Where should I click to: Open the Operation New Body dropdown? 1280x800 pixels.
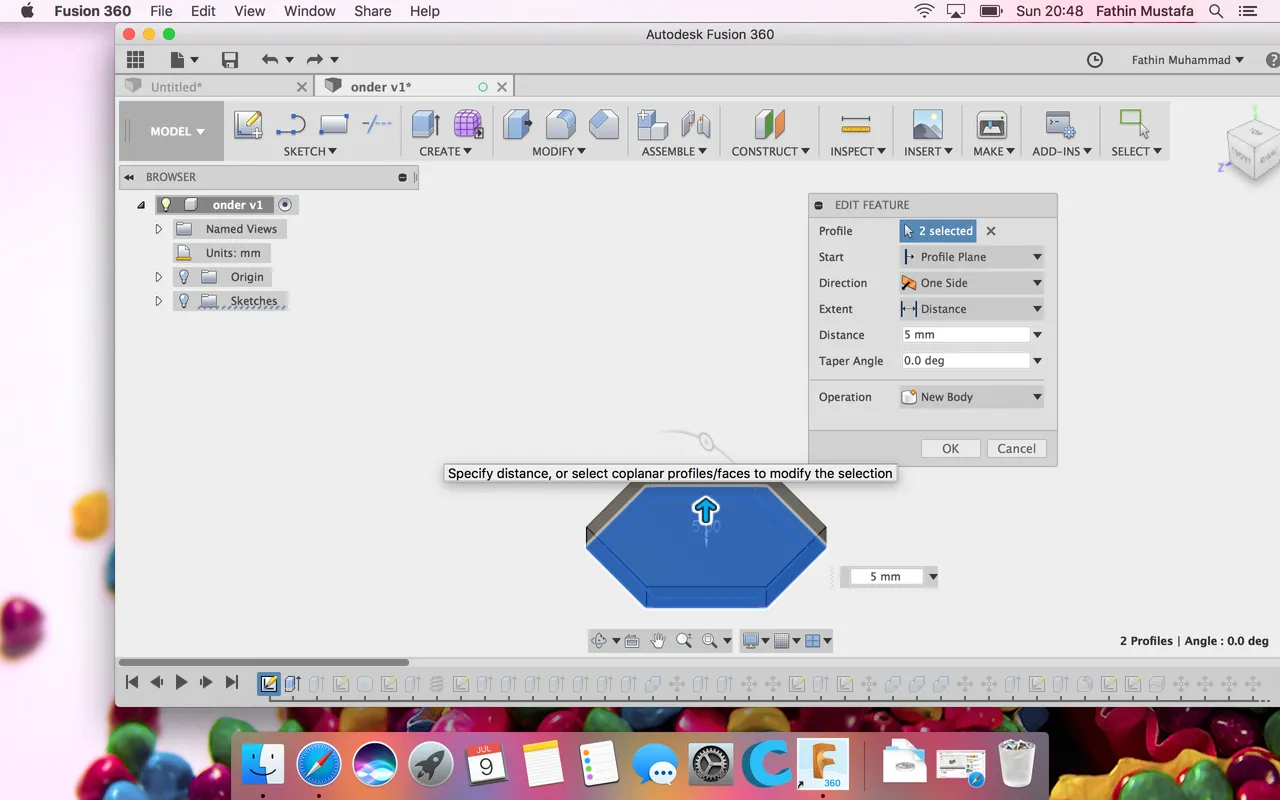(x=972, y=397)
